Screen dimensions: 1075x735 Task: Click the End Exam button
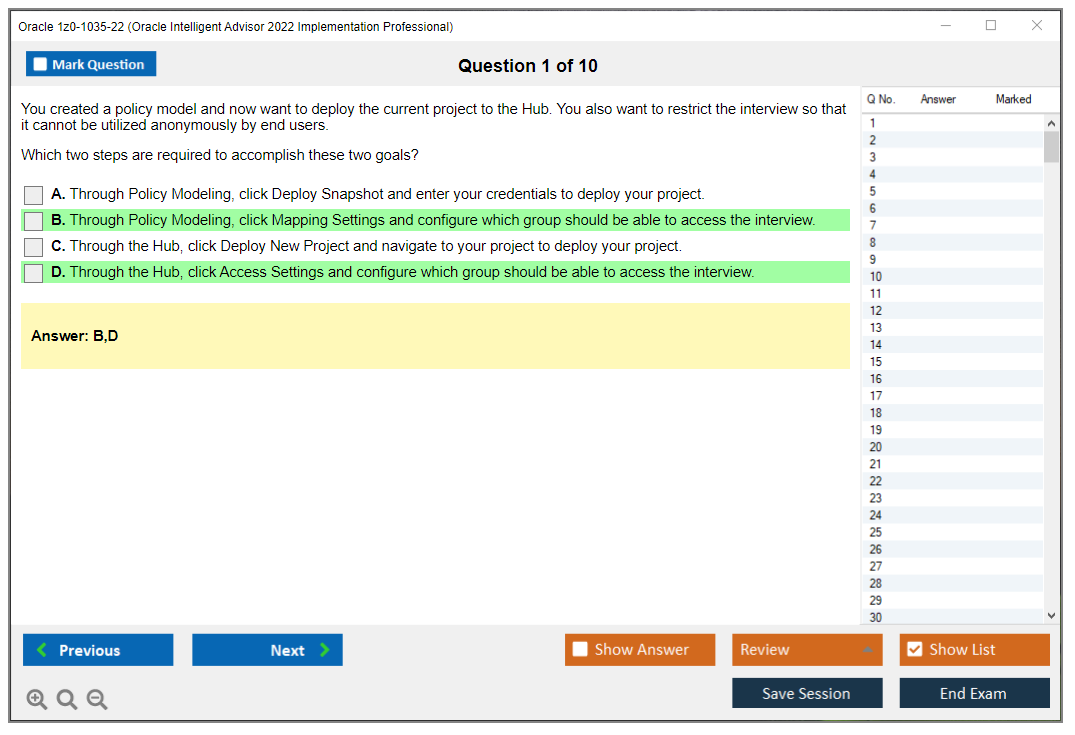click(974, 692)
